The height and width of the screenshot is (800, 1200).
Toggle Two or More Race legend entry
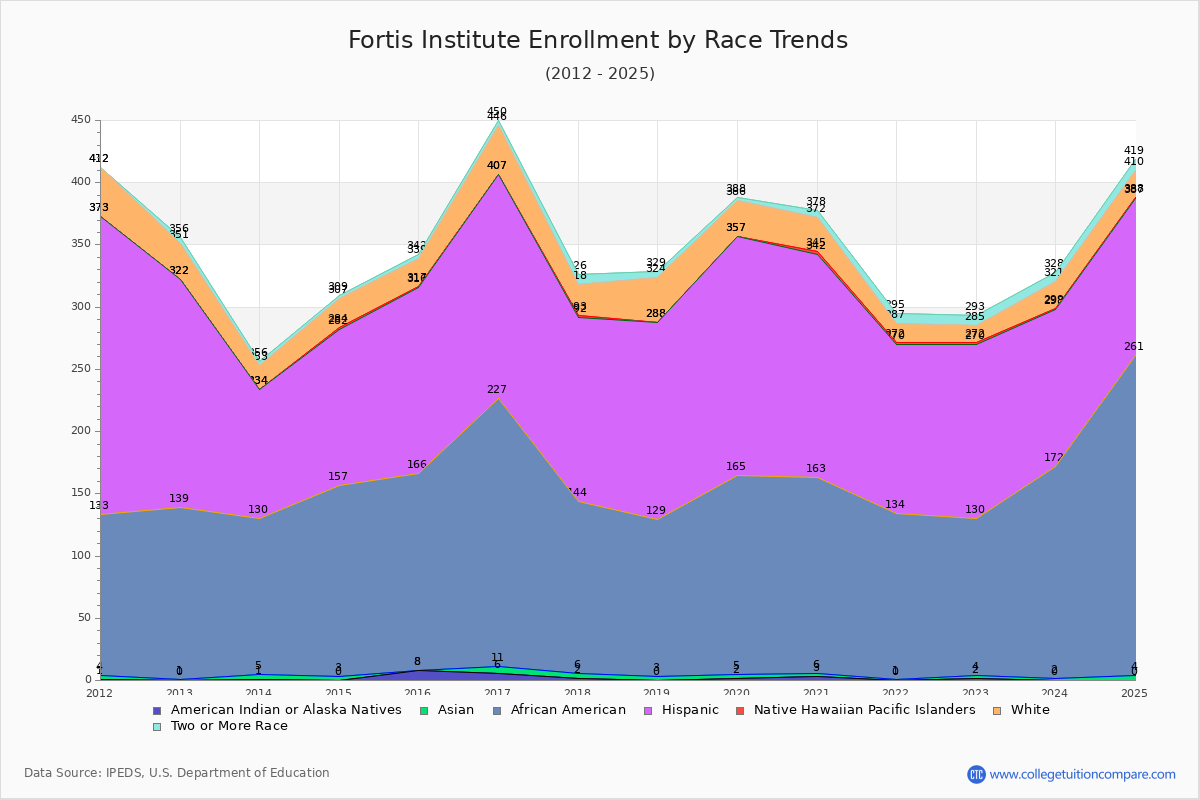pos(220,726)
